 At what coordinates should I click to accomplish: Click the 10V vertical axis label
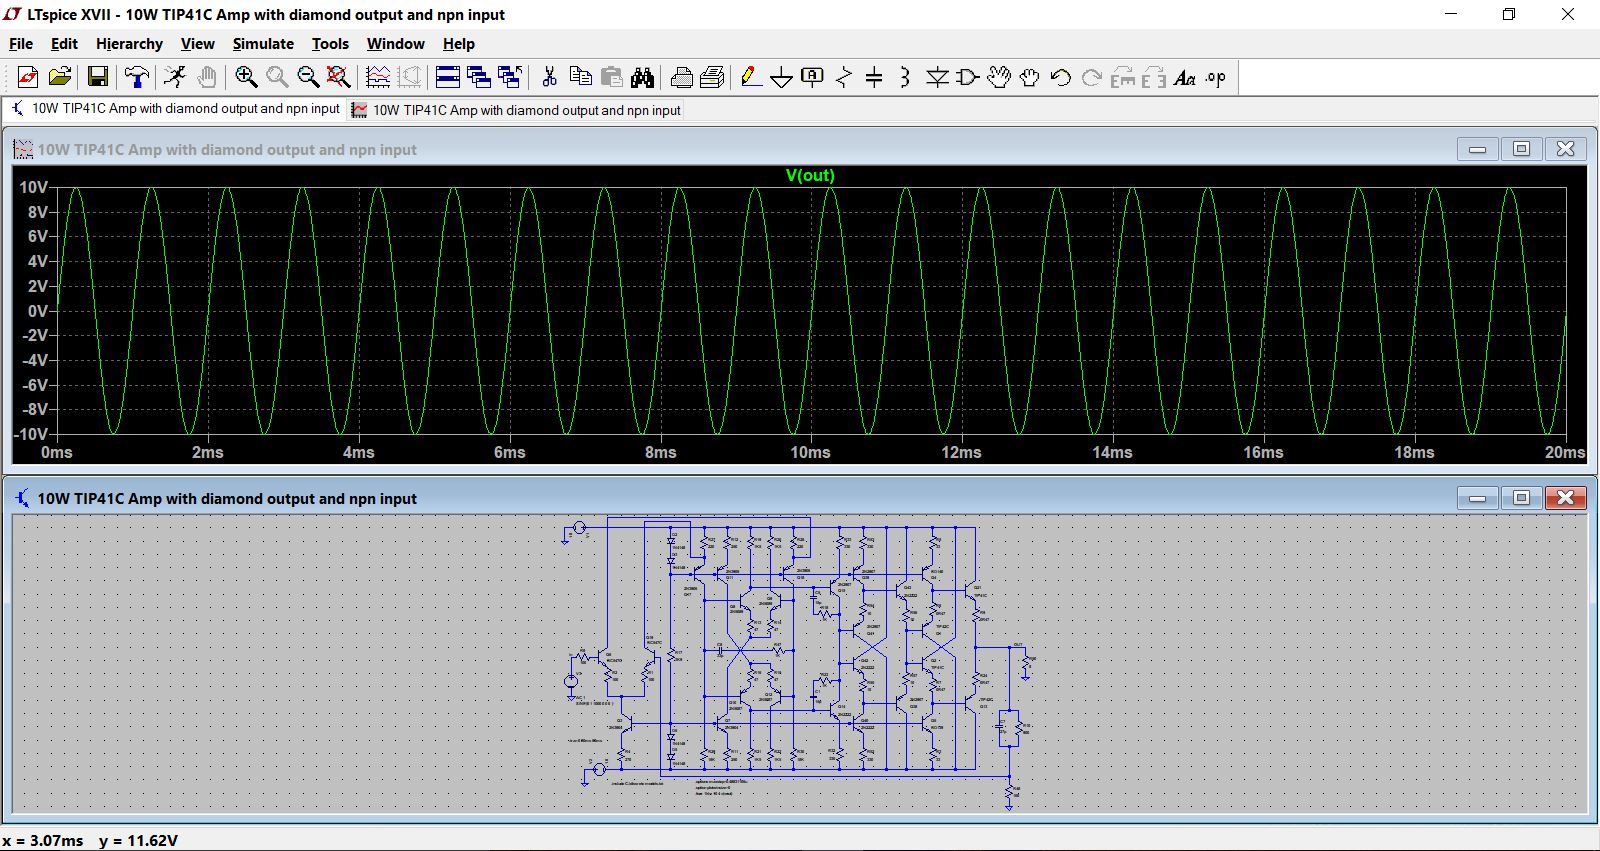click(x=33, y=187)
